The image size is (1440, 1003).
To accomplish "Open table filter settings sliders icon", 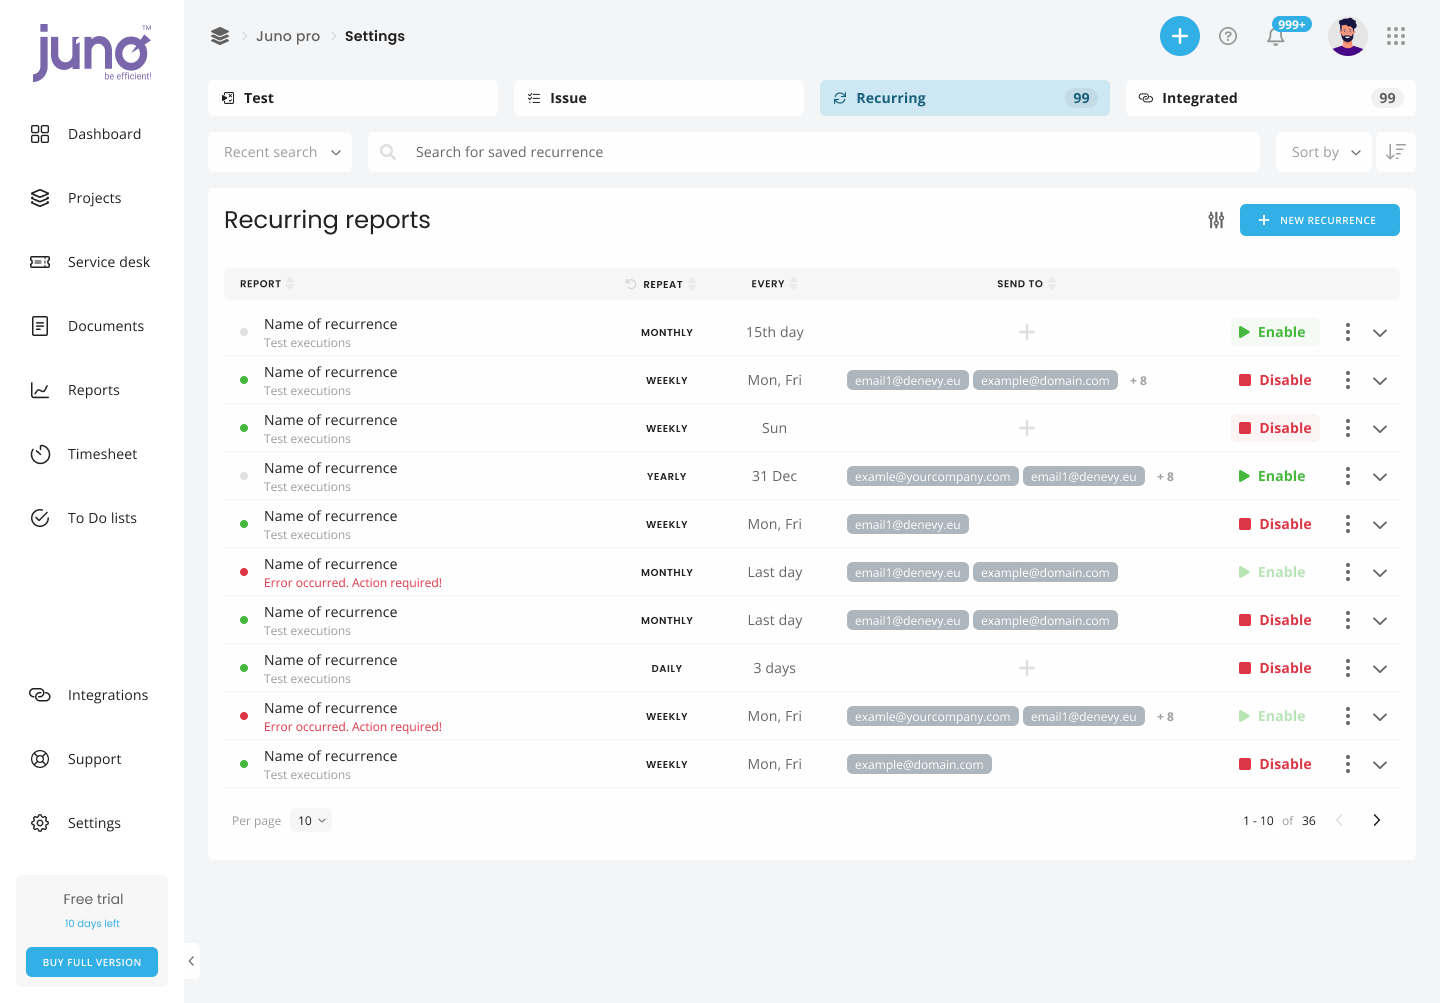I will tap(1216, 220).
